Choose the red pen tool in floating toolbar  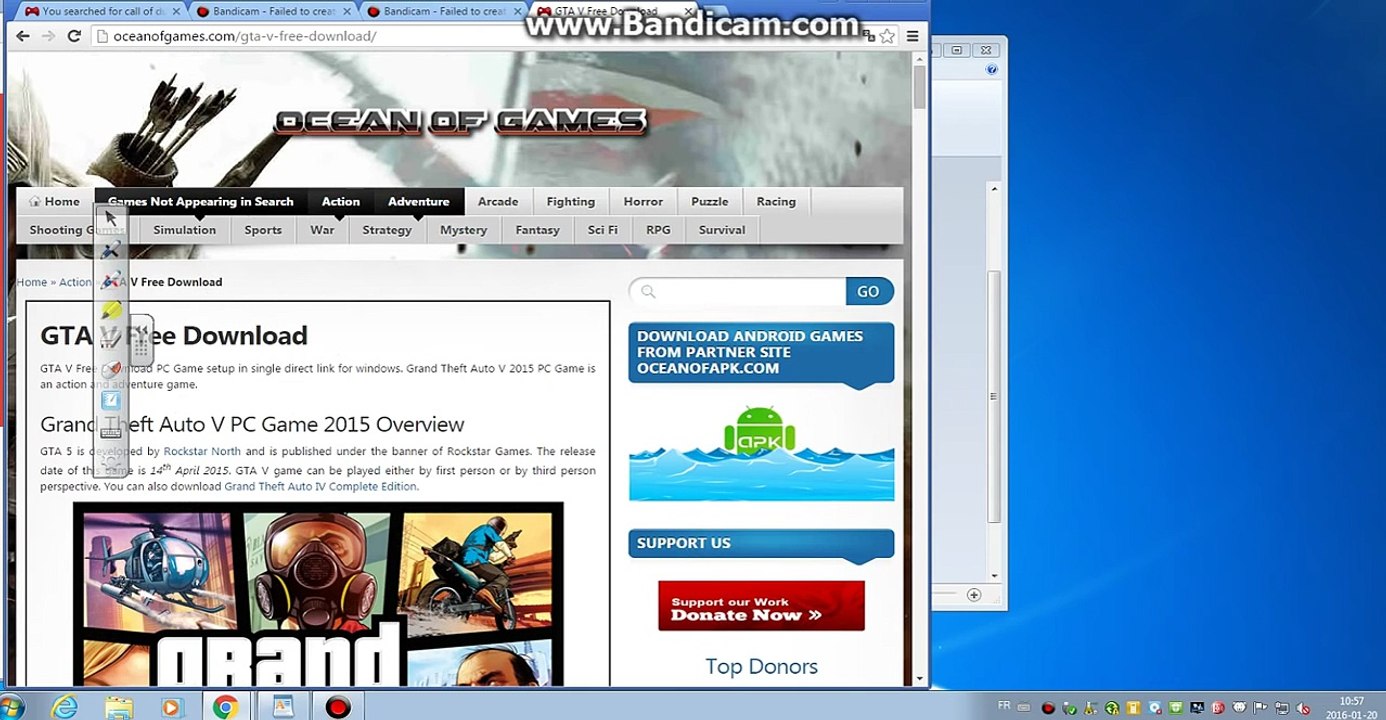(x=111, y=281)
